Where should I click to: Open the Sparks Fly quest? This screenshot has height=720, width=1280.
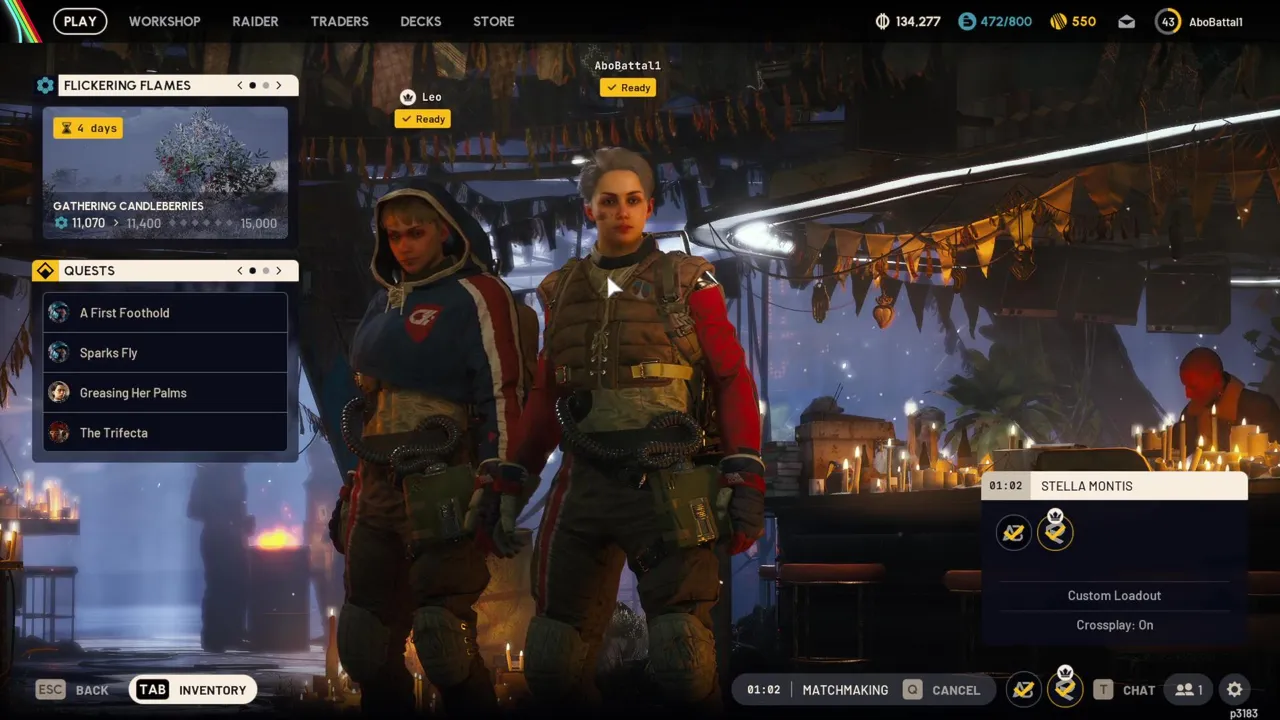tap(165, 353)
